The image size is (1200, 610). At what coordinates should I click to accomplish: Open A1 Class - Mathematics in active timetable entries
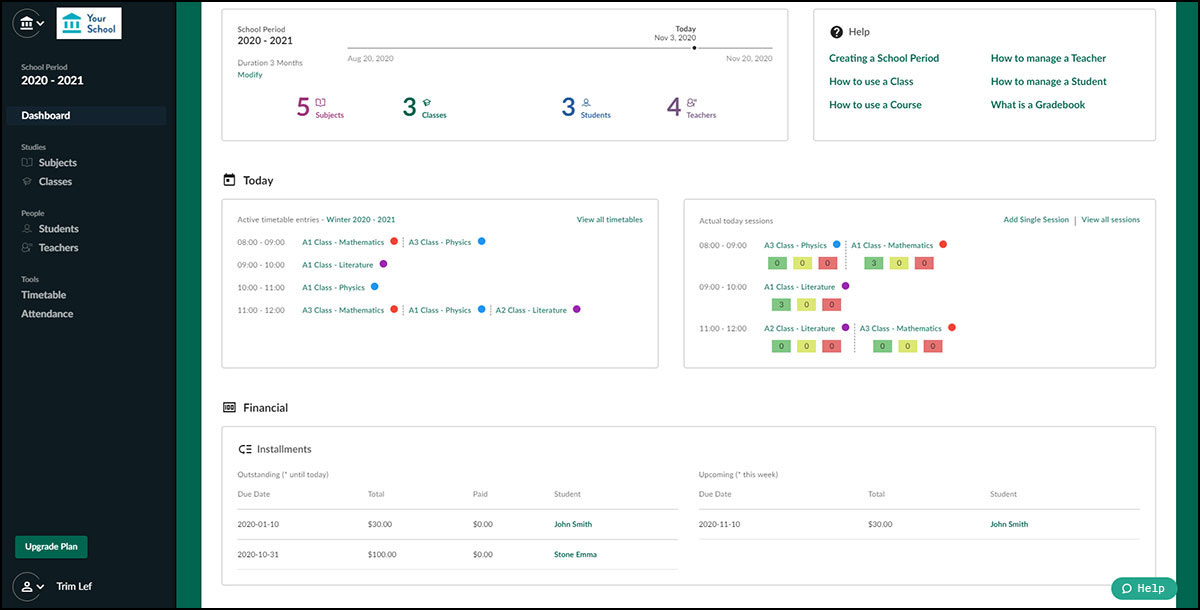click(343, 242)
